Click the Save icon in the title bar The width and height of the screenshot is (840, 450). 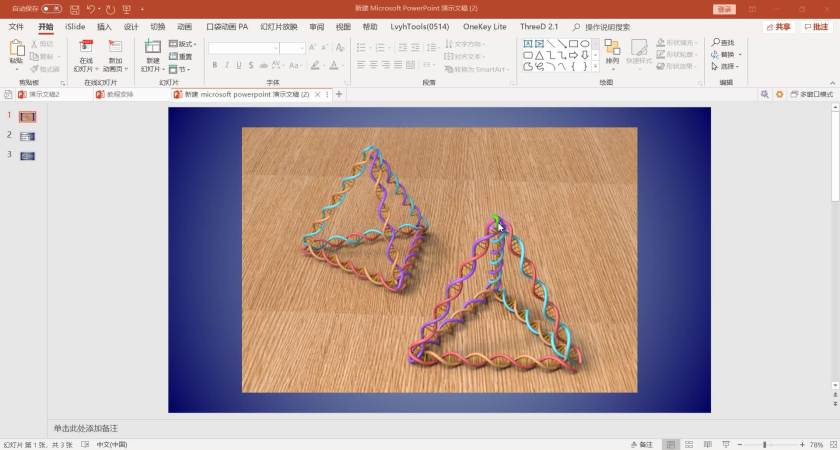75,9
